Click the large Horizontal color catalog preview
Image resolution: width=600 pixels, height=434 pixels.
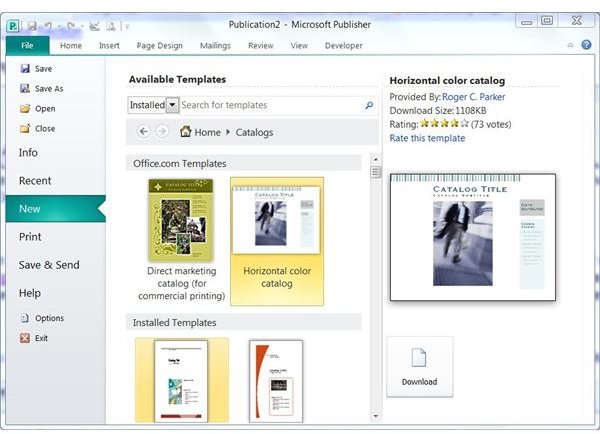tap(473, 237)
